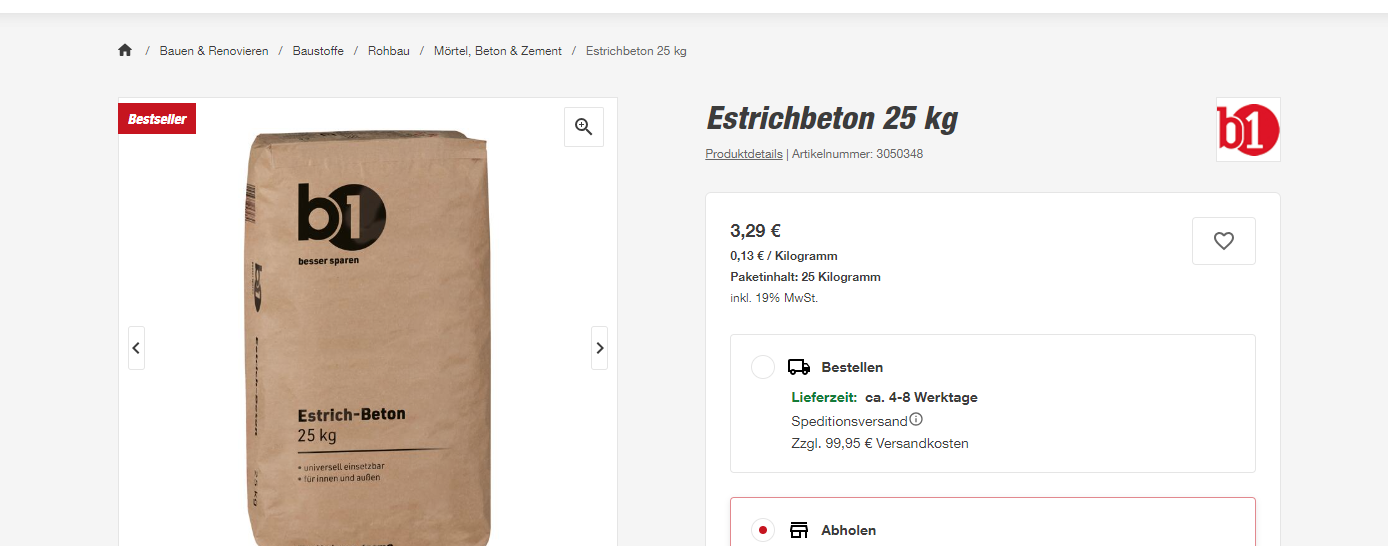Click the Estrichbeton product bag image
The width and height of the screenshot is (1388, 546).
pyautogui.click(x=368, y=340)
